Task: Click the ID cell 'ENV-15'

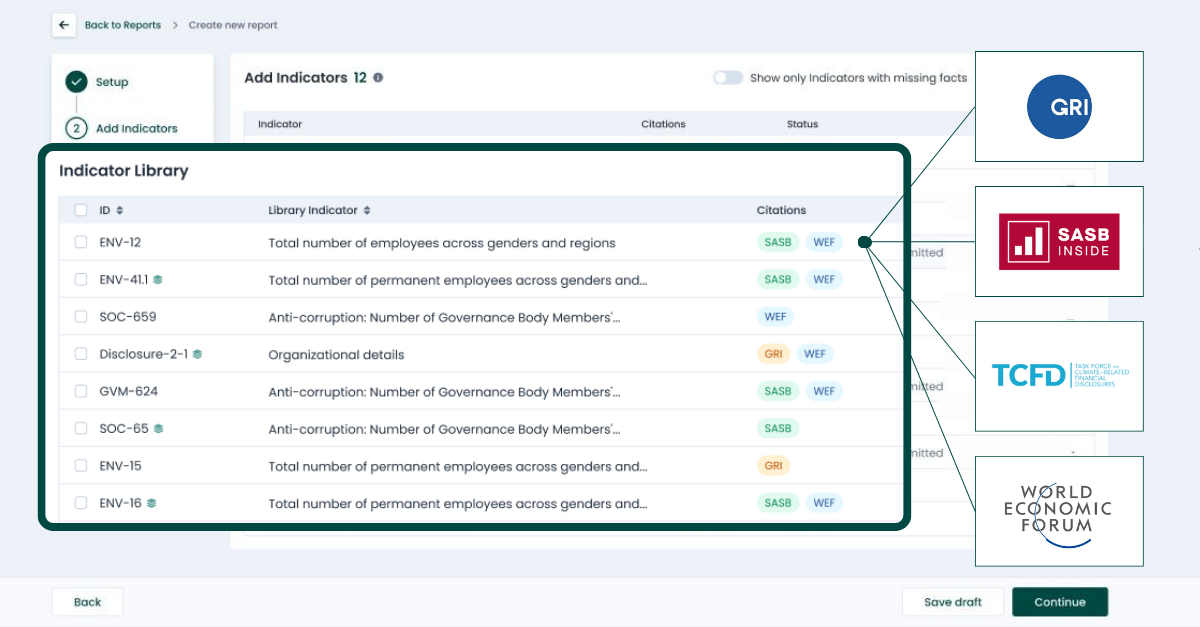Action: (121, 466)
